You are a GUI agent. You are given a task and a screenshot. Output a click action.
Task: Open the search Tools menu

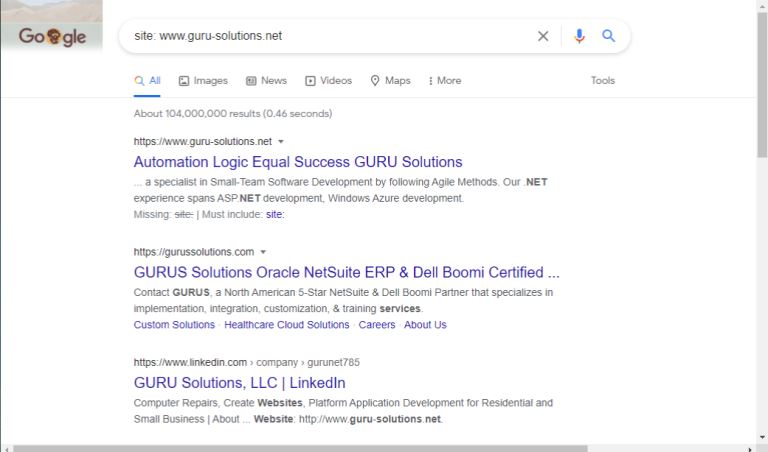click(x=602, y=81)
